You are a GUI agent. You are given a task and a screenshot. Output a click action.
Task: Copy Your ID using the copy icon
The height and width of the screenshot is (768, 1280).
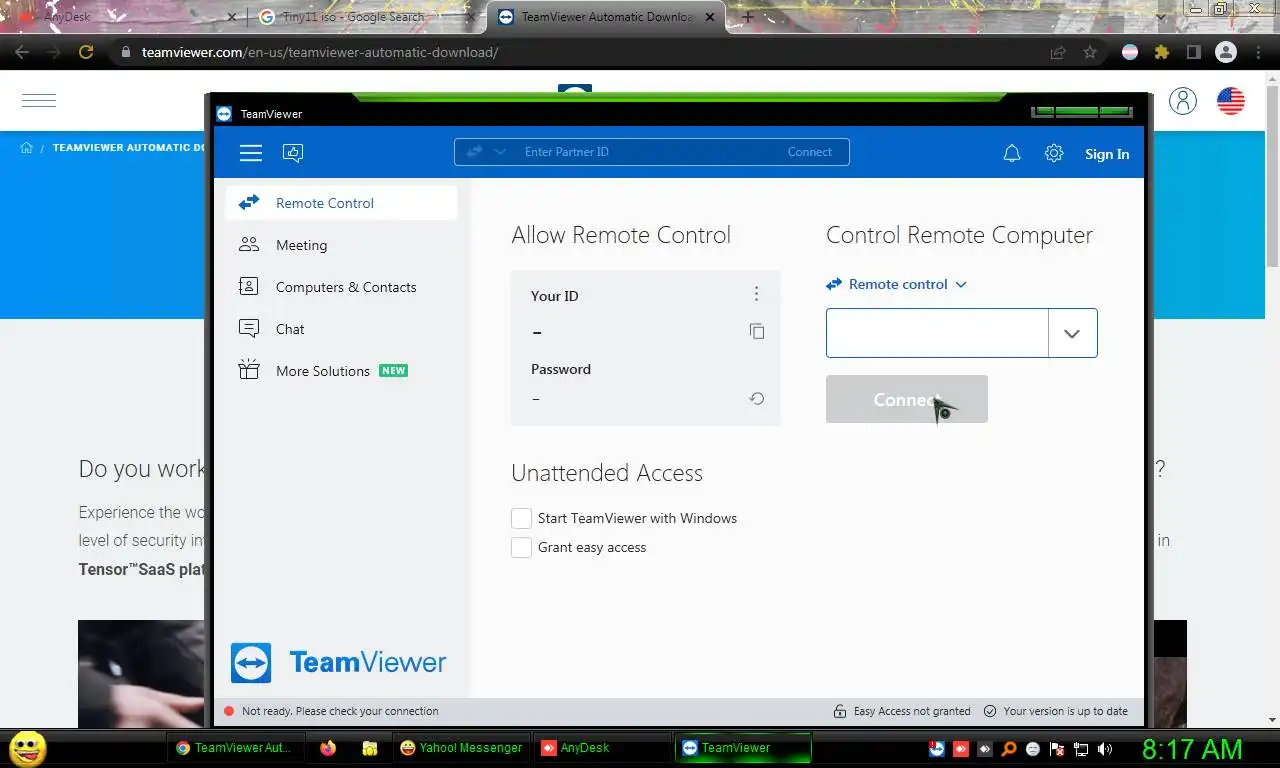[x=757, y=331]
